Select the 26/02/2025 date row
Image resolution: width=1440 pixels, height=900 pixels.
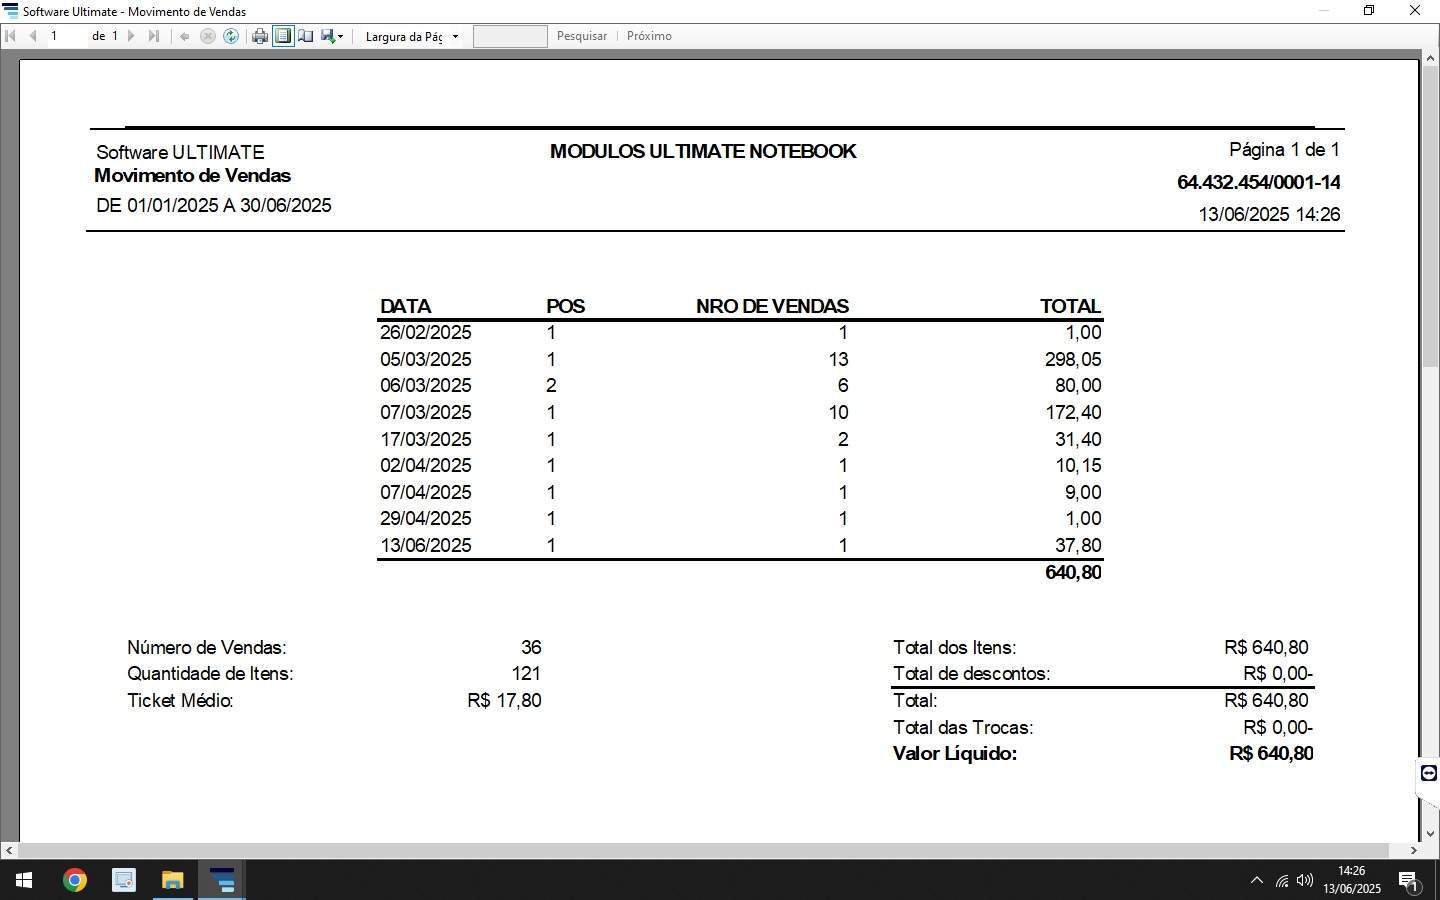click(740, 333)
